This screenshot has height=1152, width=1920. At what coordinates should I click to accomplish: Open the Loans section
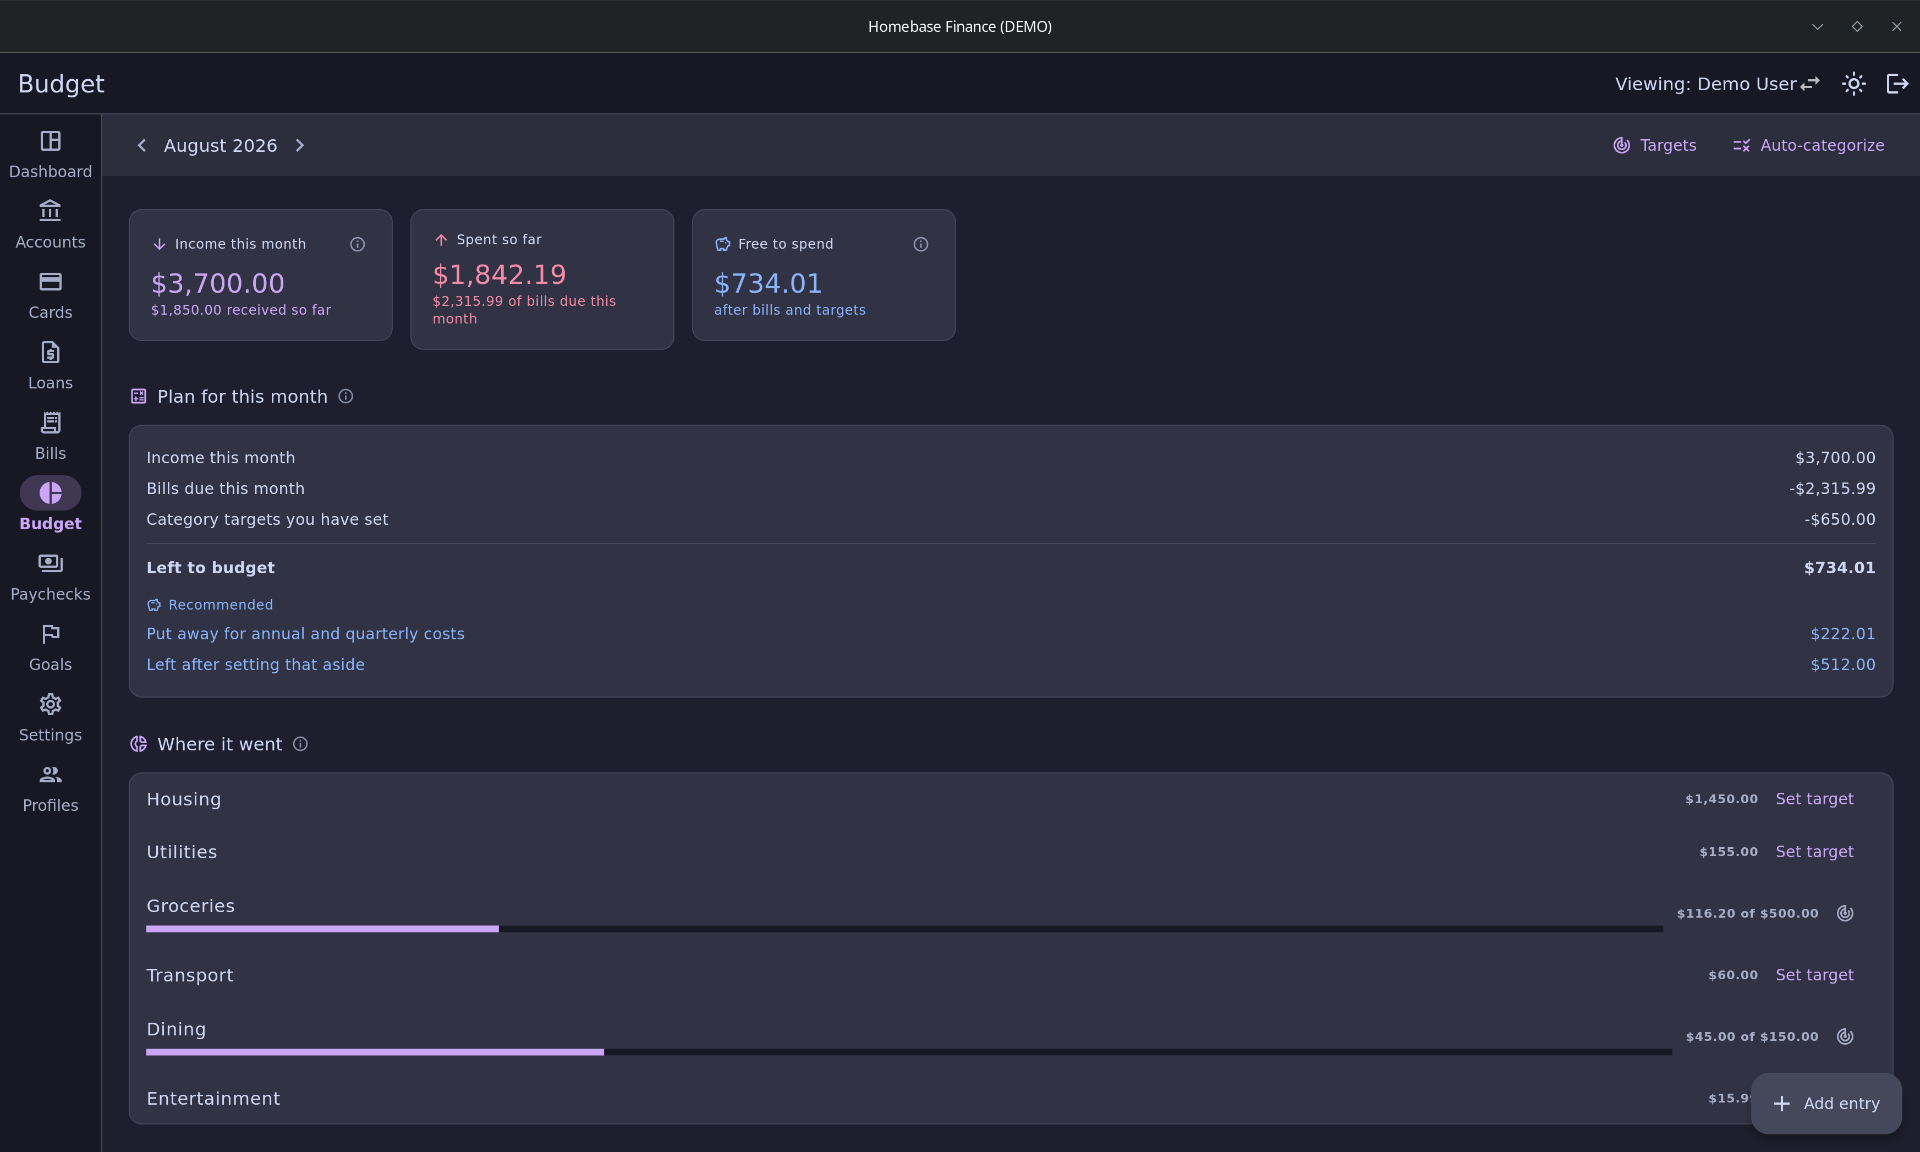(x=50, y=366)
